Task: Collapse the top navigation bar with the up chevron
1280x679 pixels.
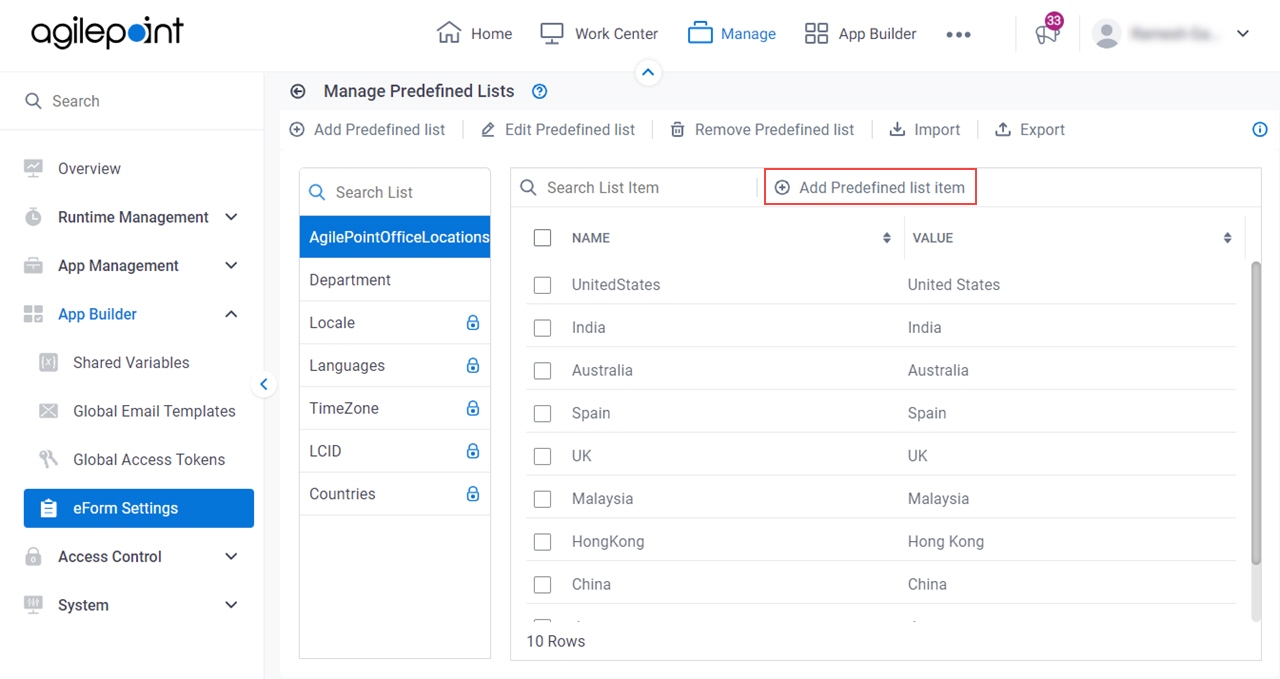Action: (648, 72)
